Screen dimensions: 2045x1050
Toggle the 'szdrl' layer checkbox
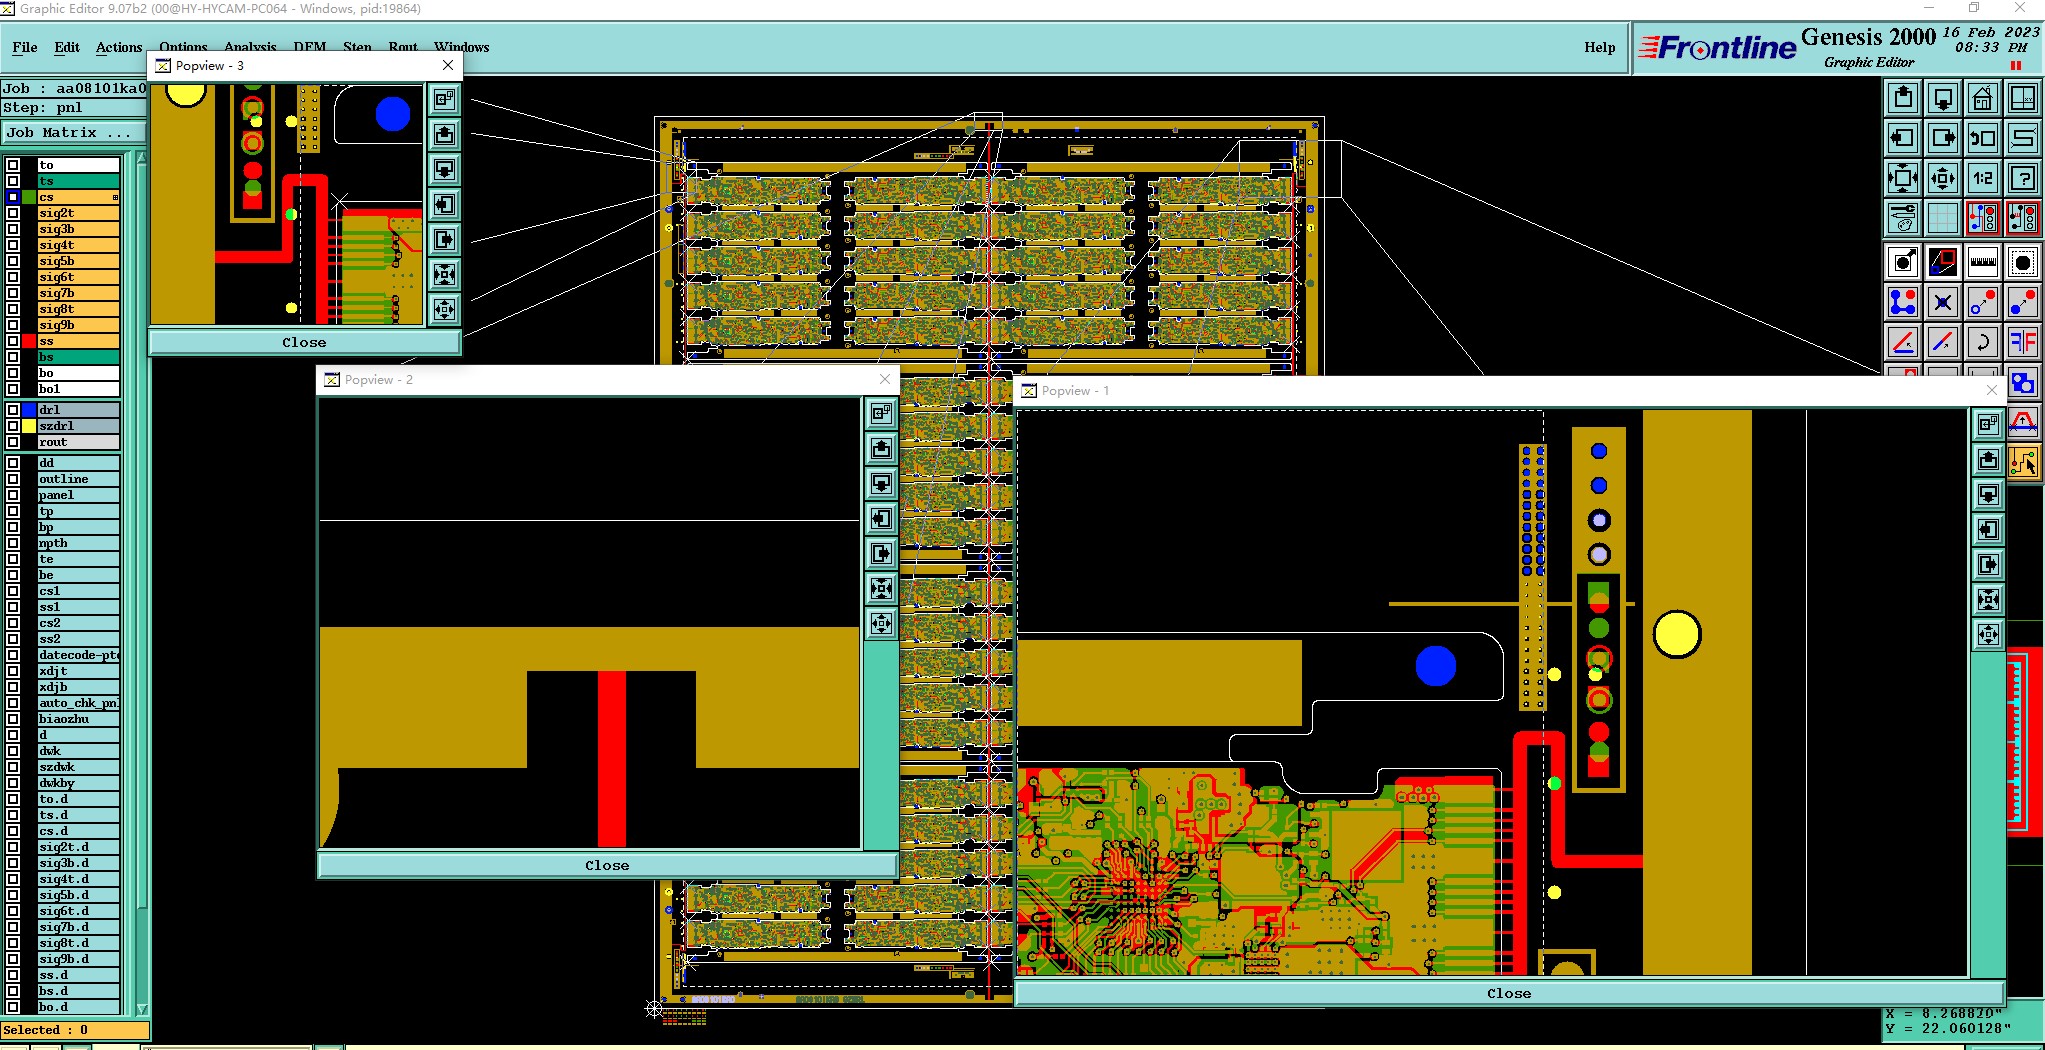(13, 426)
